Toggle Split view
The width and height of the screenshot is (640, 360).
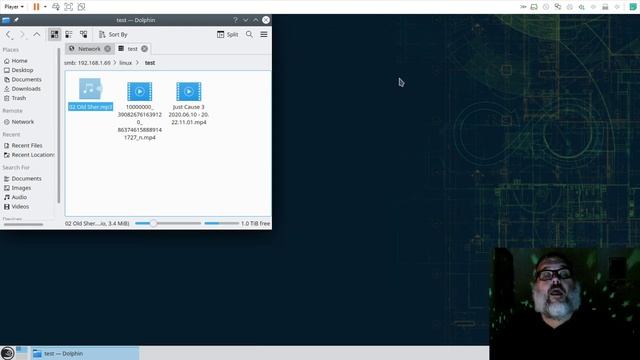228,35
